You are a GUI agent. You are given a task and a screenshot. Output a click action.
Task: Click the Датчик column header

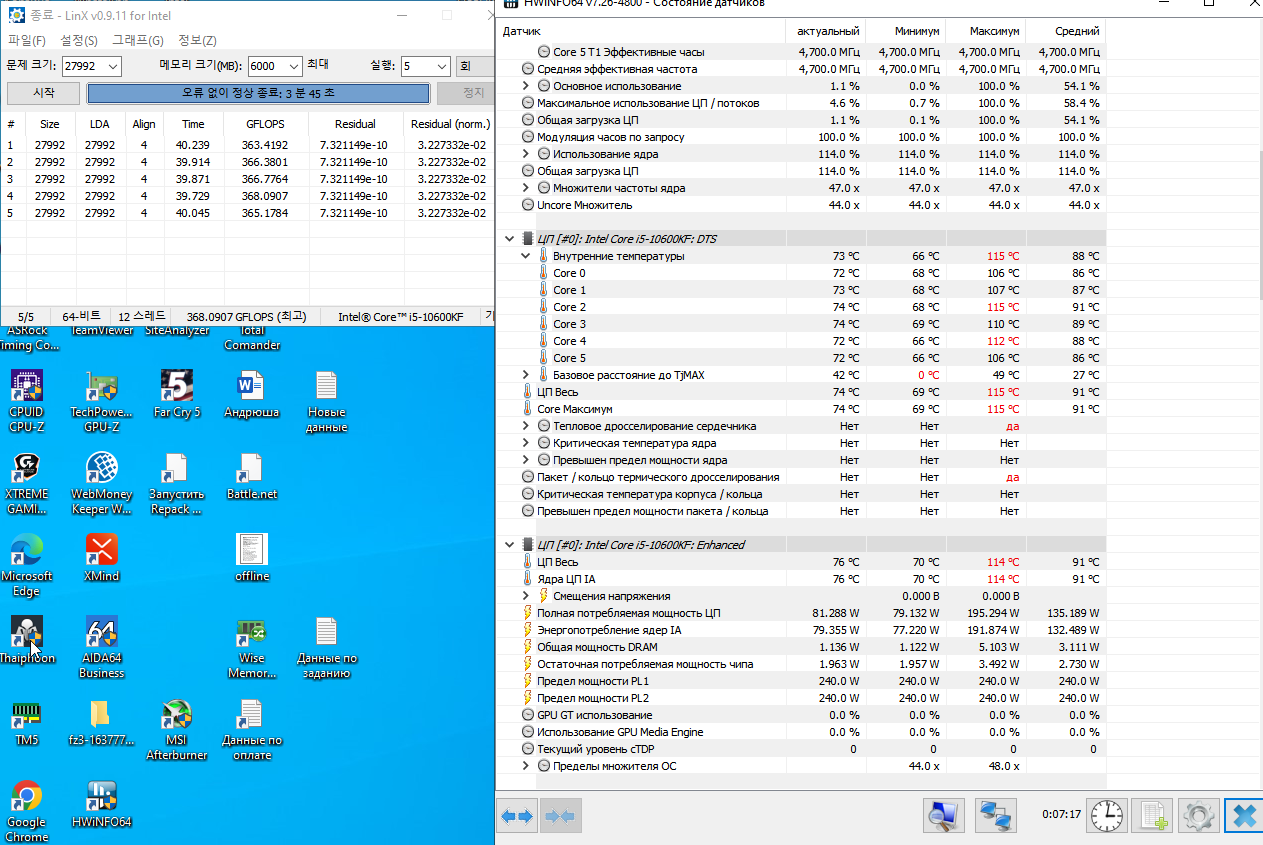[640, 31]
